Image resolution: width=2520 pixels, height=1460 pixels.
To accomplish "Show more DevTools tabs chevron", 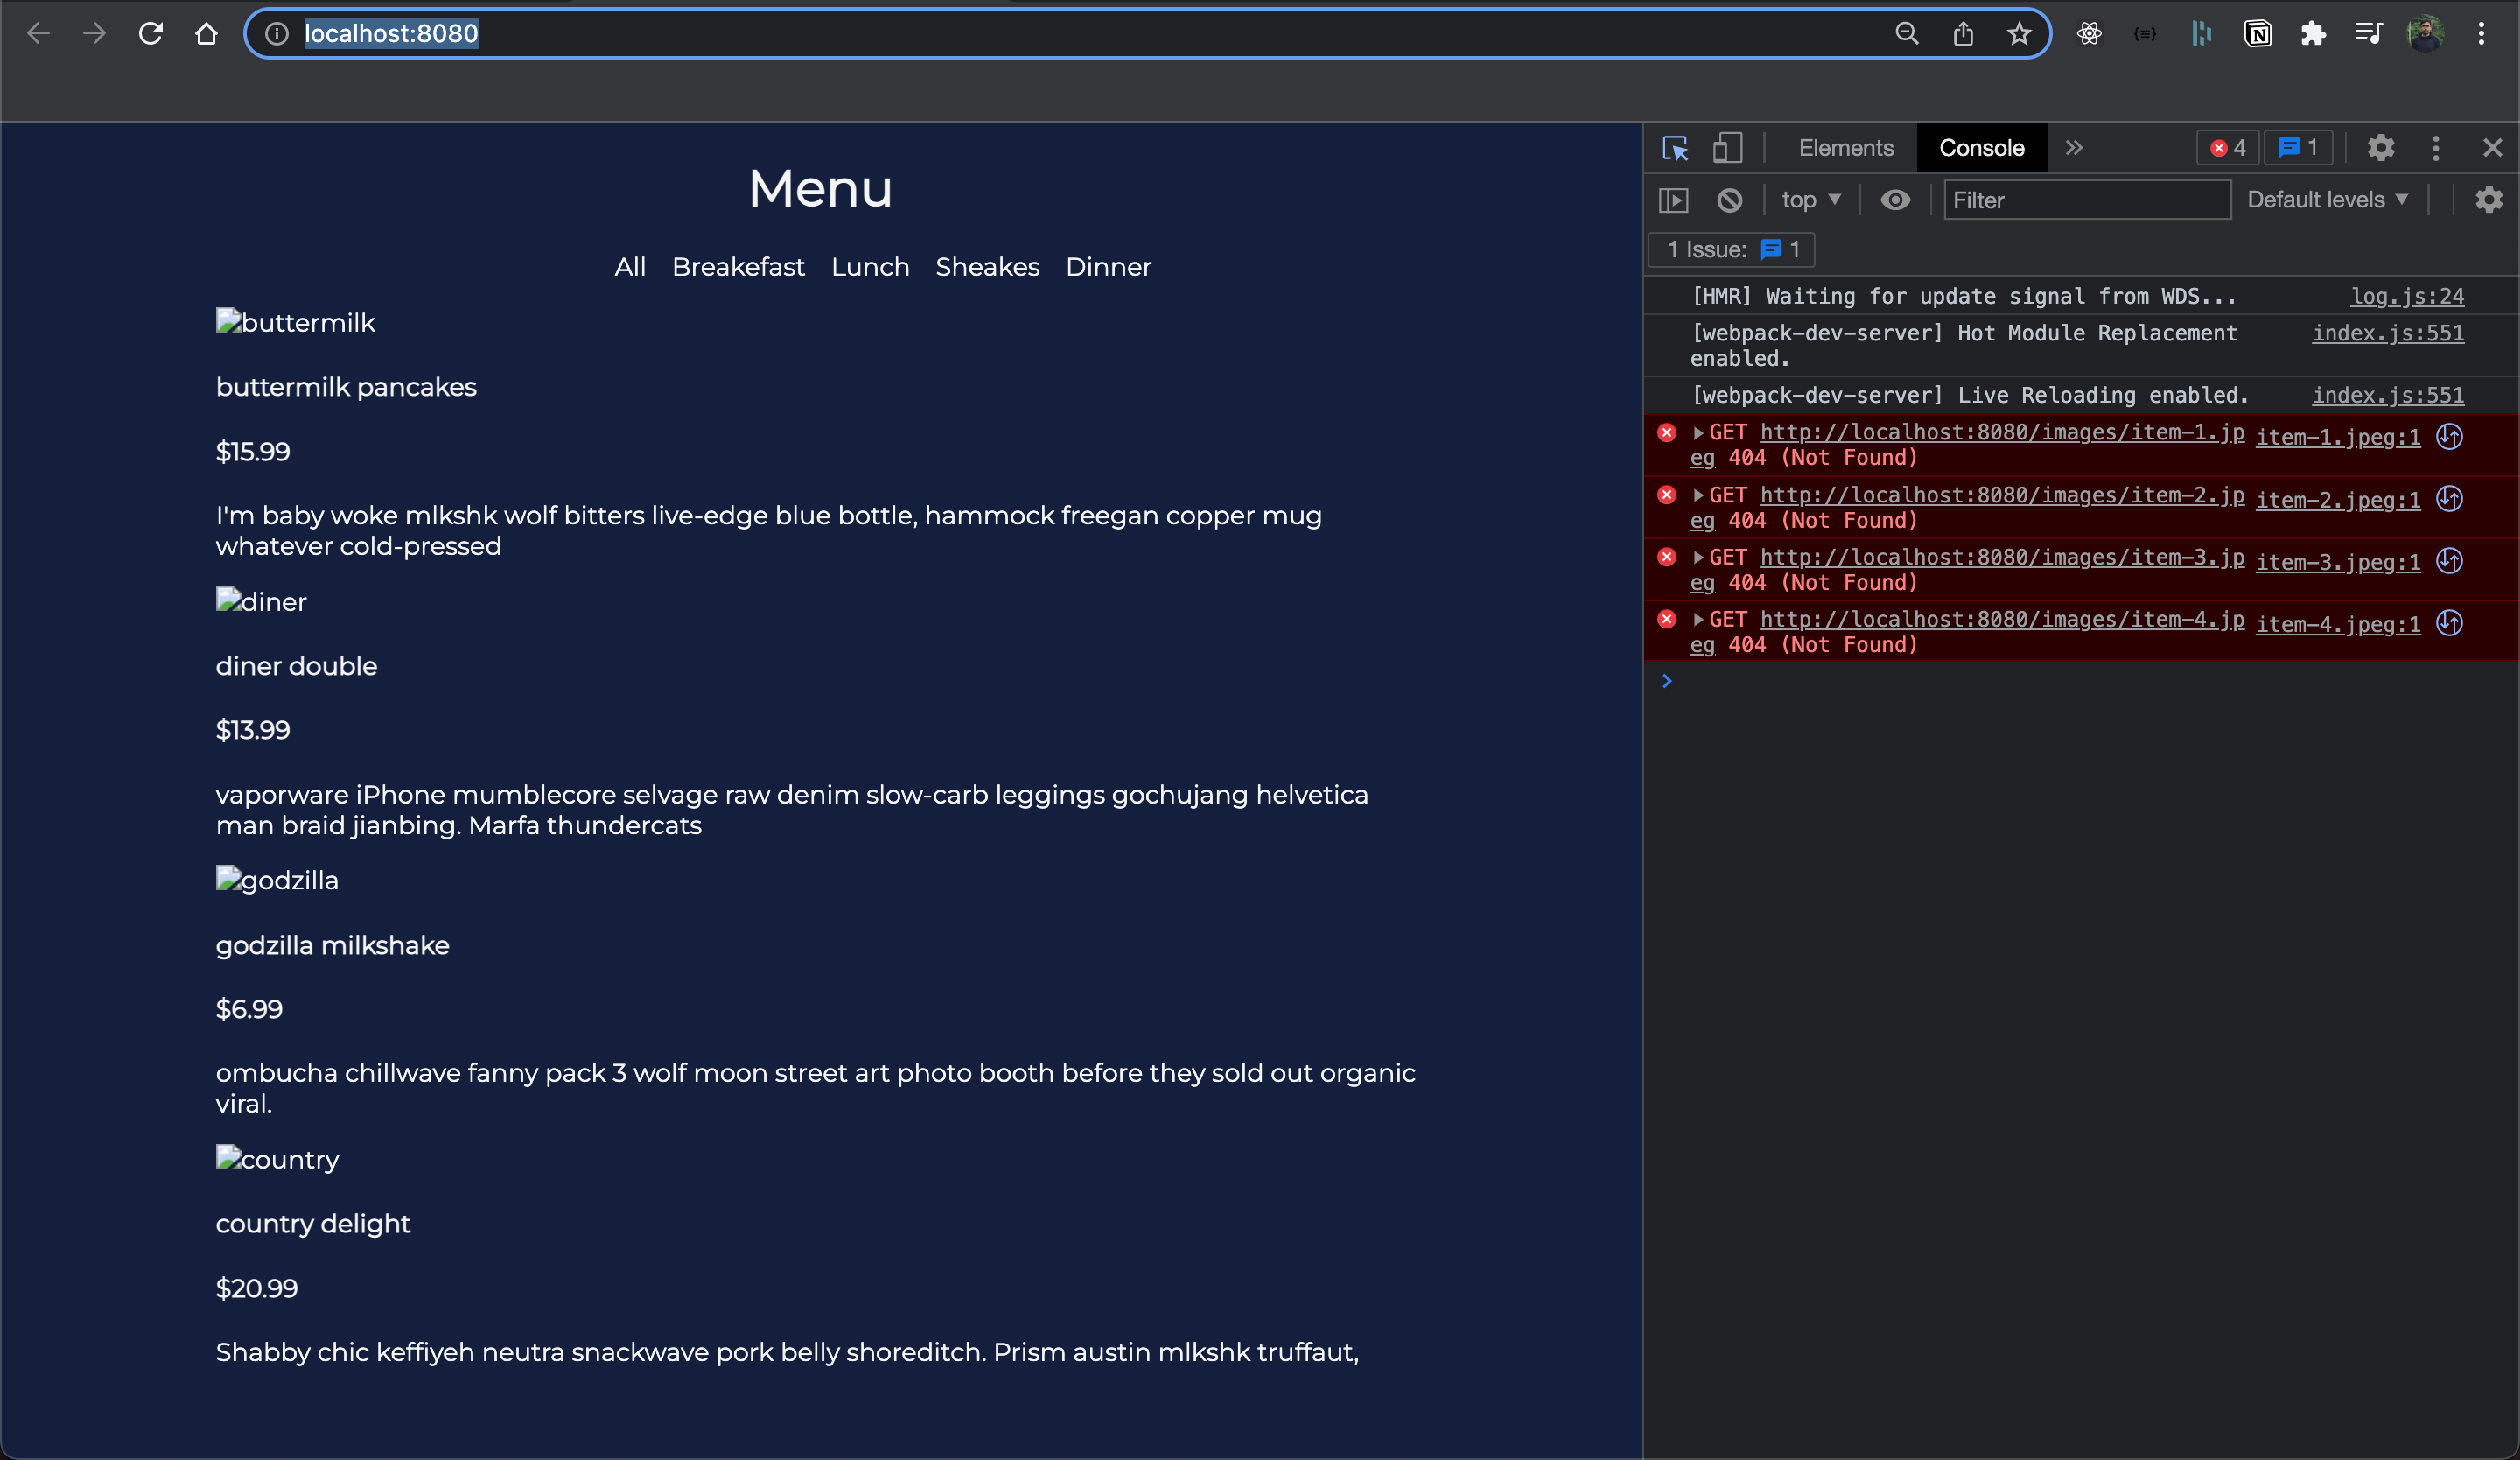I will pyautogui.click(x=2074, y=148).
